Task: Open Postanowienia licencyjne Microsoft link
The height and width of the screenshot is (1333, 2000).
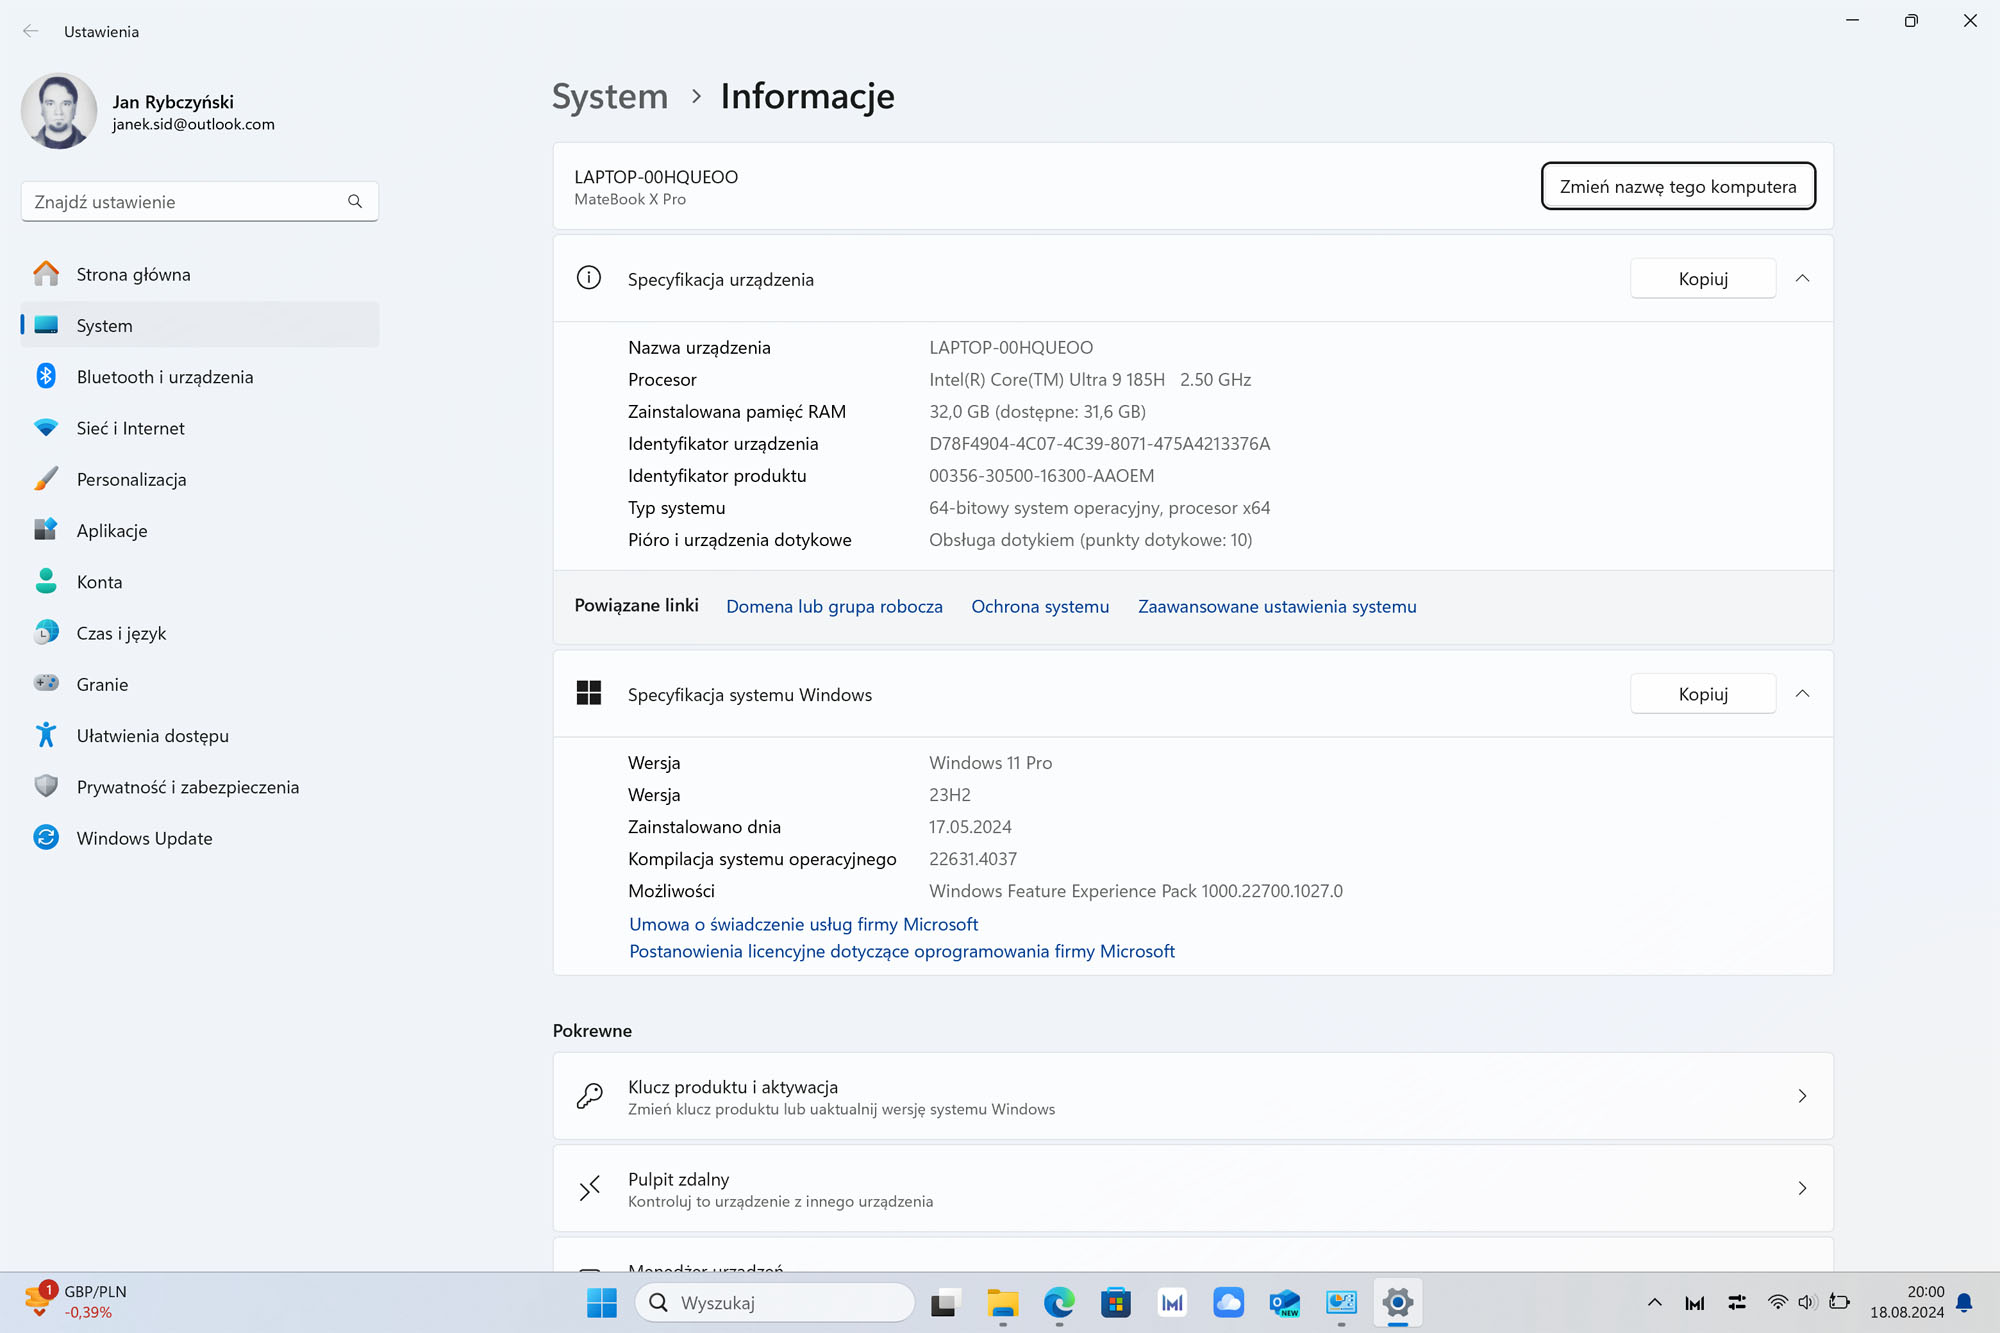Action: (902, 951)
